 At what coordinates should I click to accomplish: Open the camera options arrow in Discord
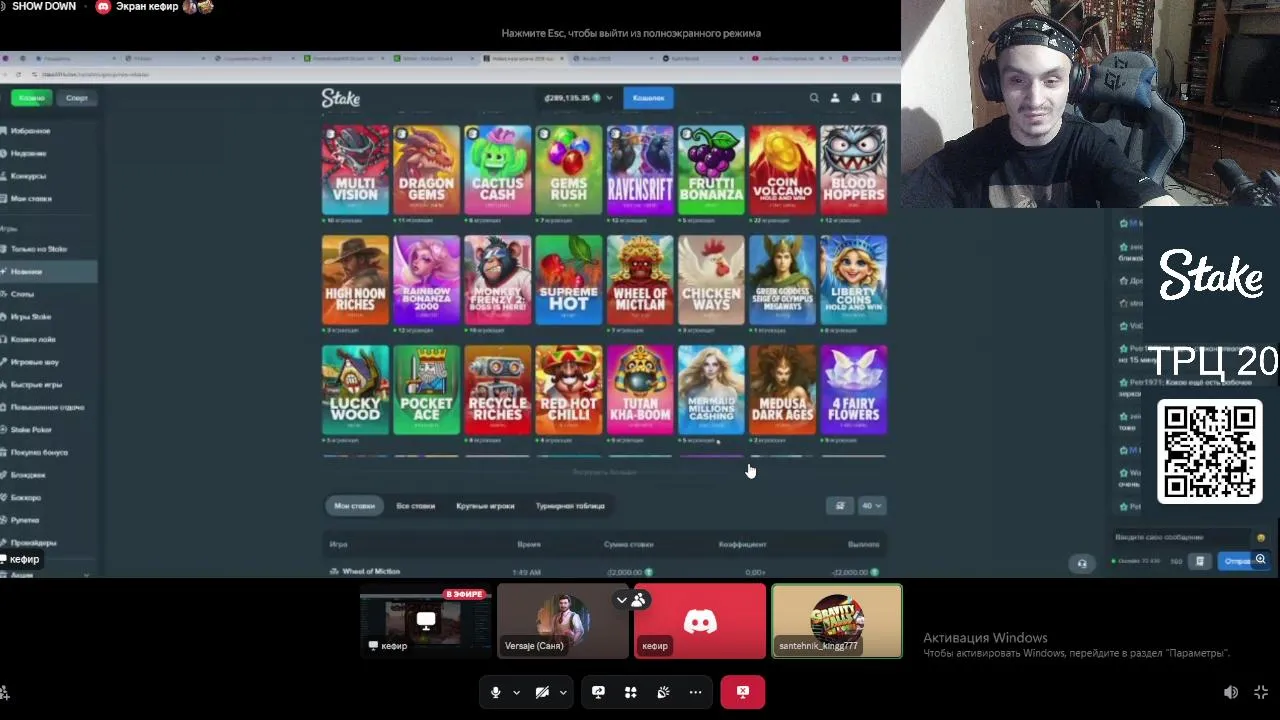[x=563, y=692]
